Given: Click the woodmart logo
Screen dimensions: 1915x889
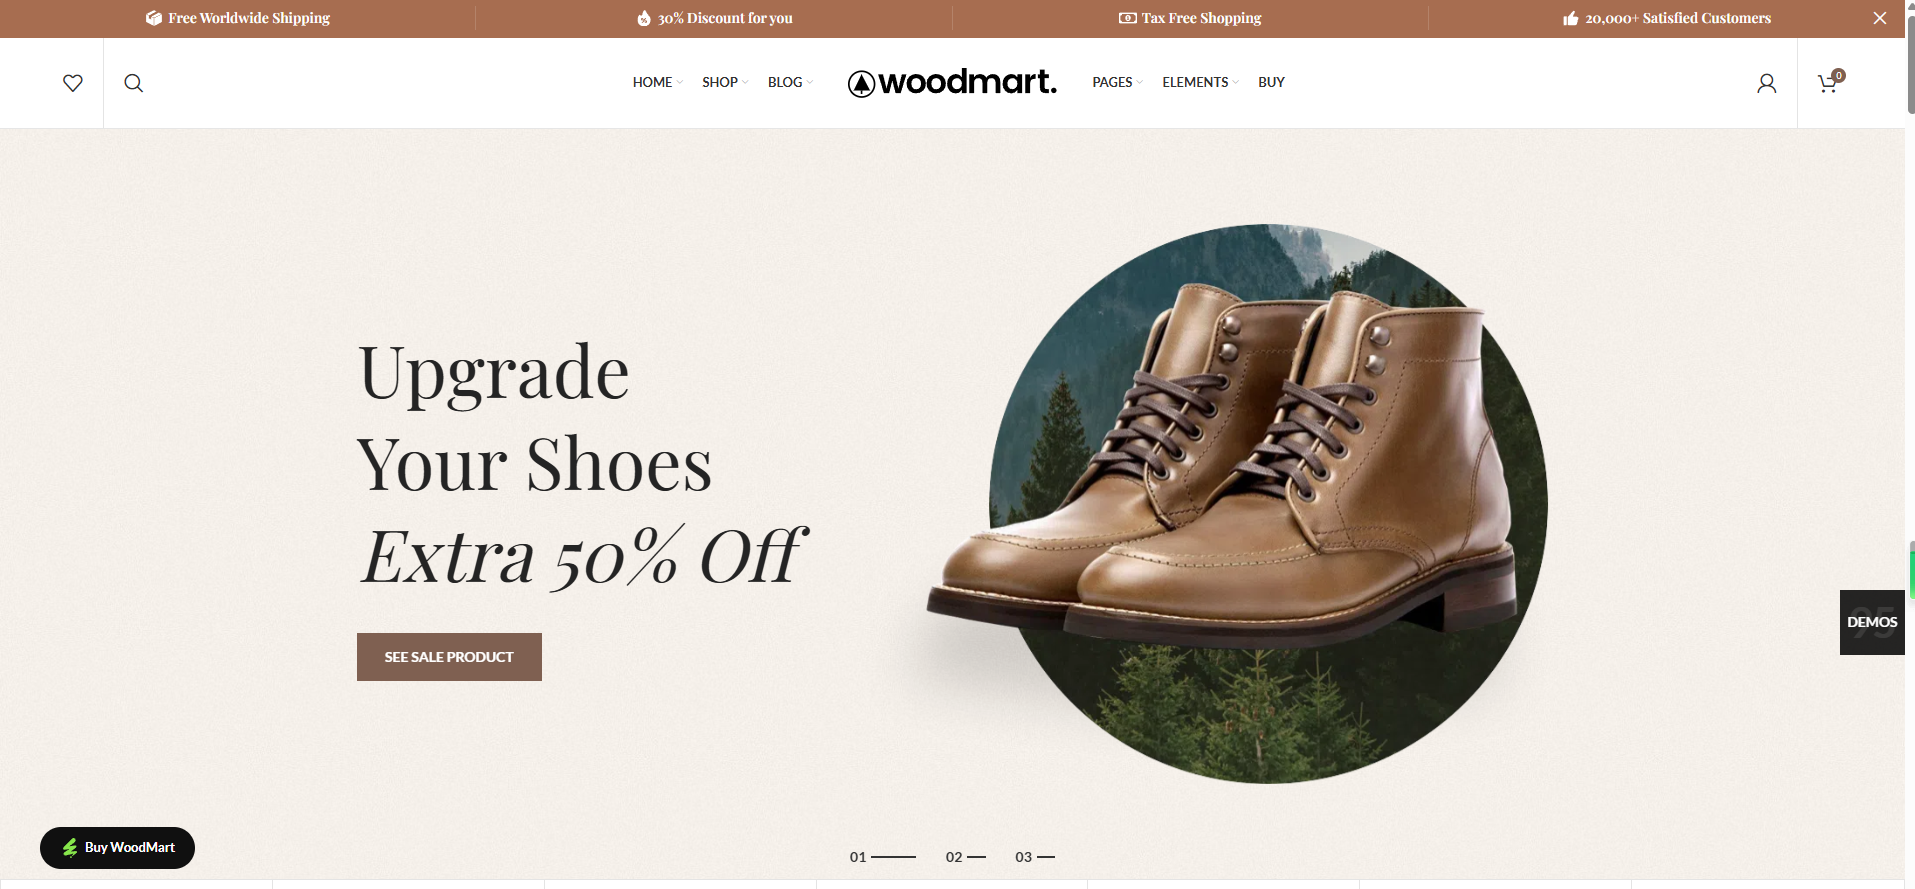Looking at the screenshot, I should [952, 82].
